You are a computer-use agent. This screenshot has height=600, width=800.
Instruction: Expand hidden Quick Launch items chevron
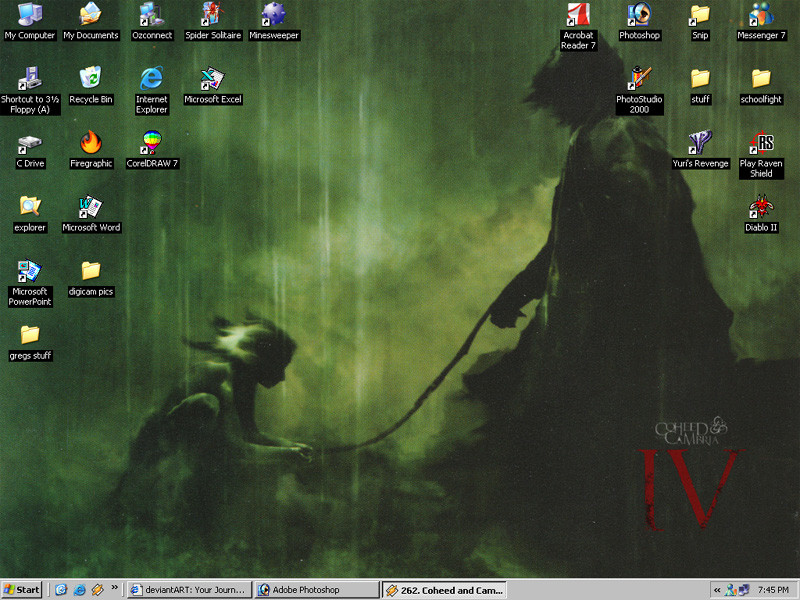tap(114, 587)
